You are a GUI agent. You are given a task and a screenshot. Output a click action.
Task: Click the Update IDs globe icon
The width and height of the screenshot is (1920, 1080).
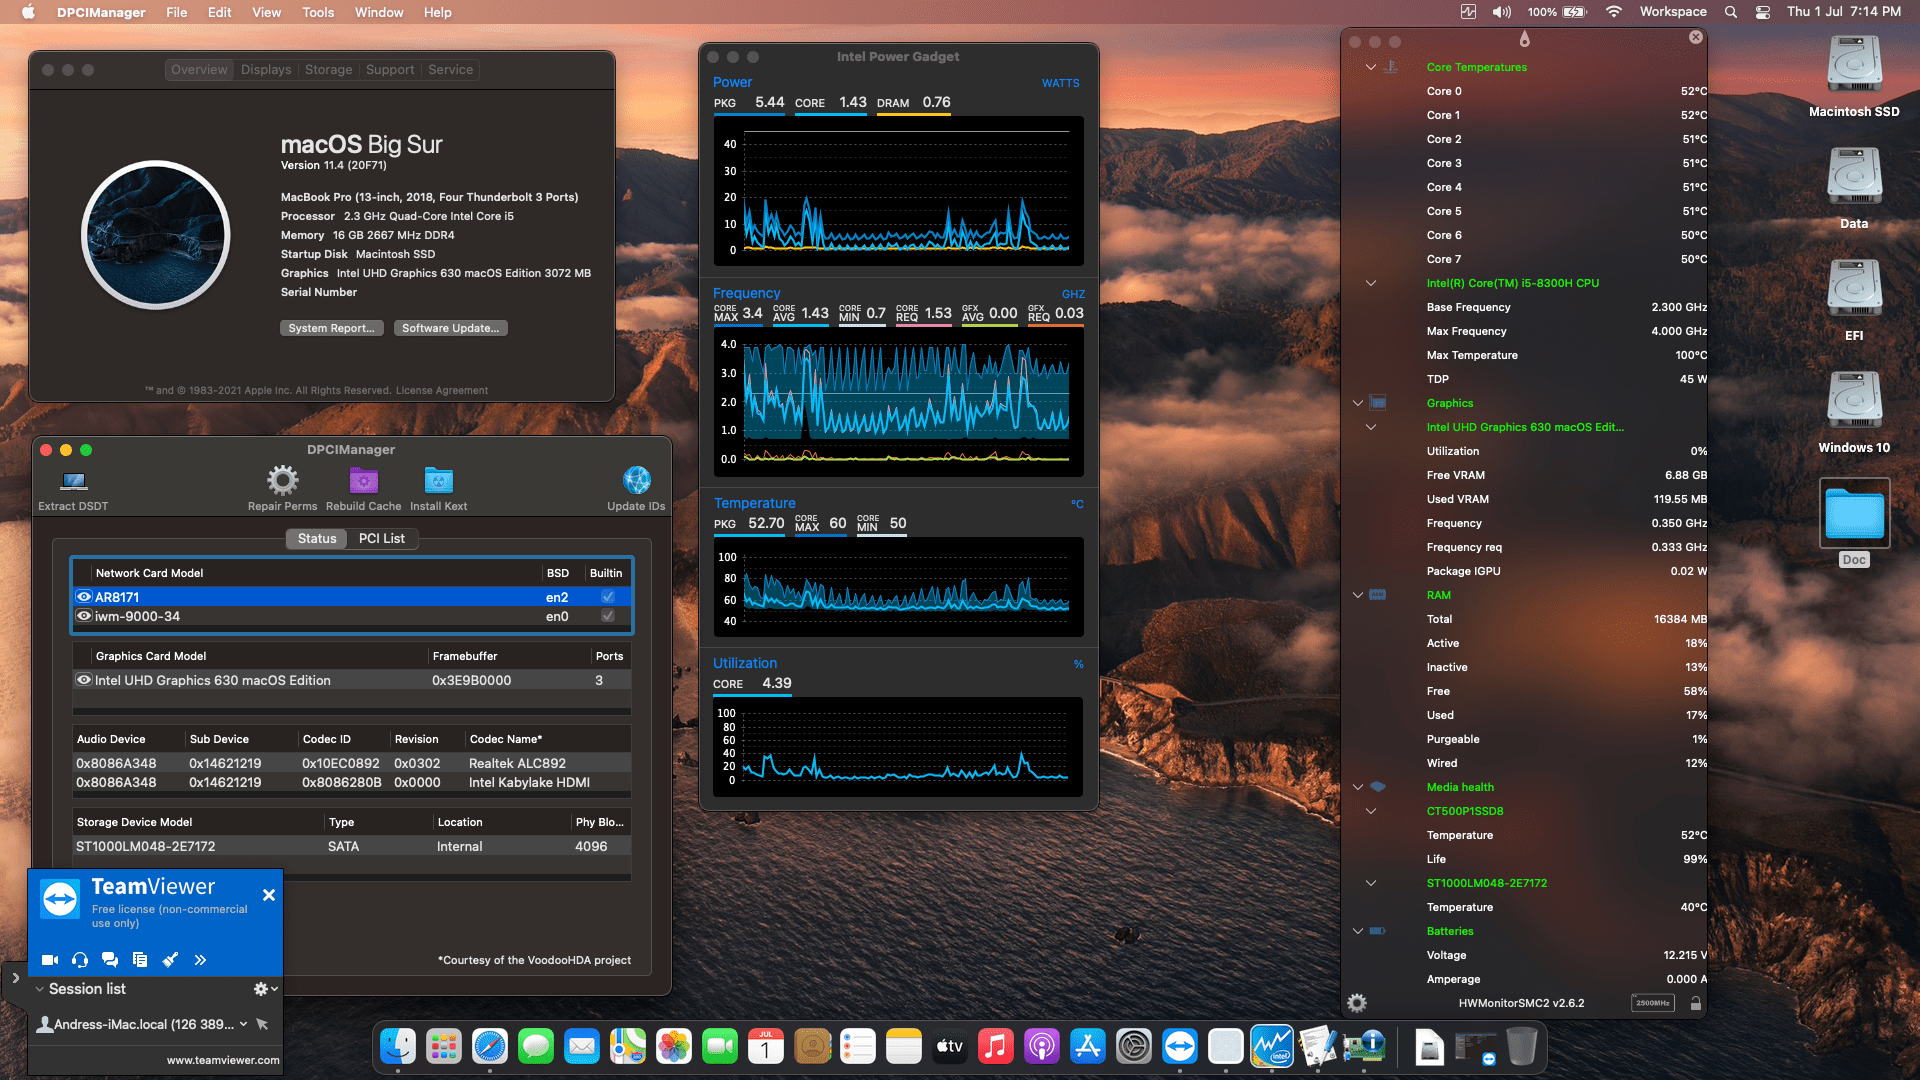point(636,481)
